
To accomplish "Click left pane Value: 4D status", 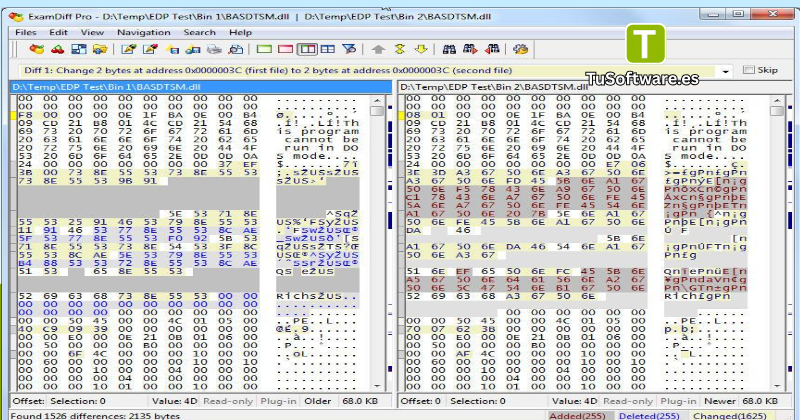I will tap(174, 401).
